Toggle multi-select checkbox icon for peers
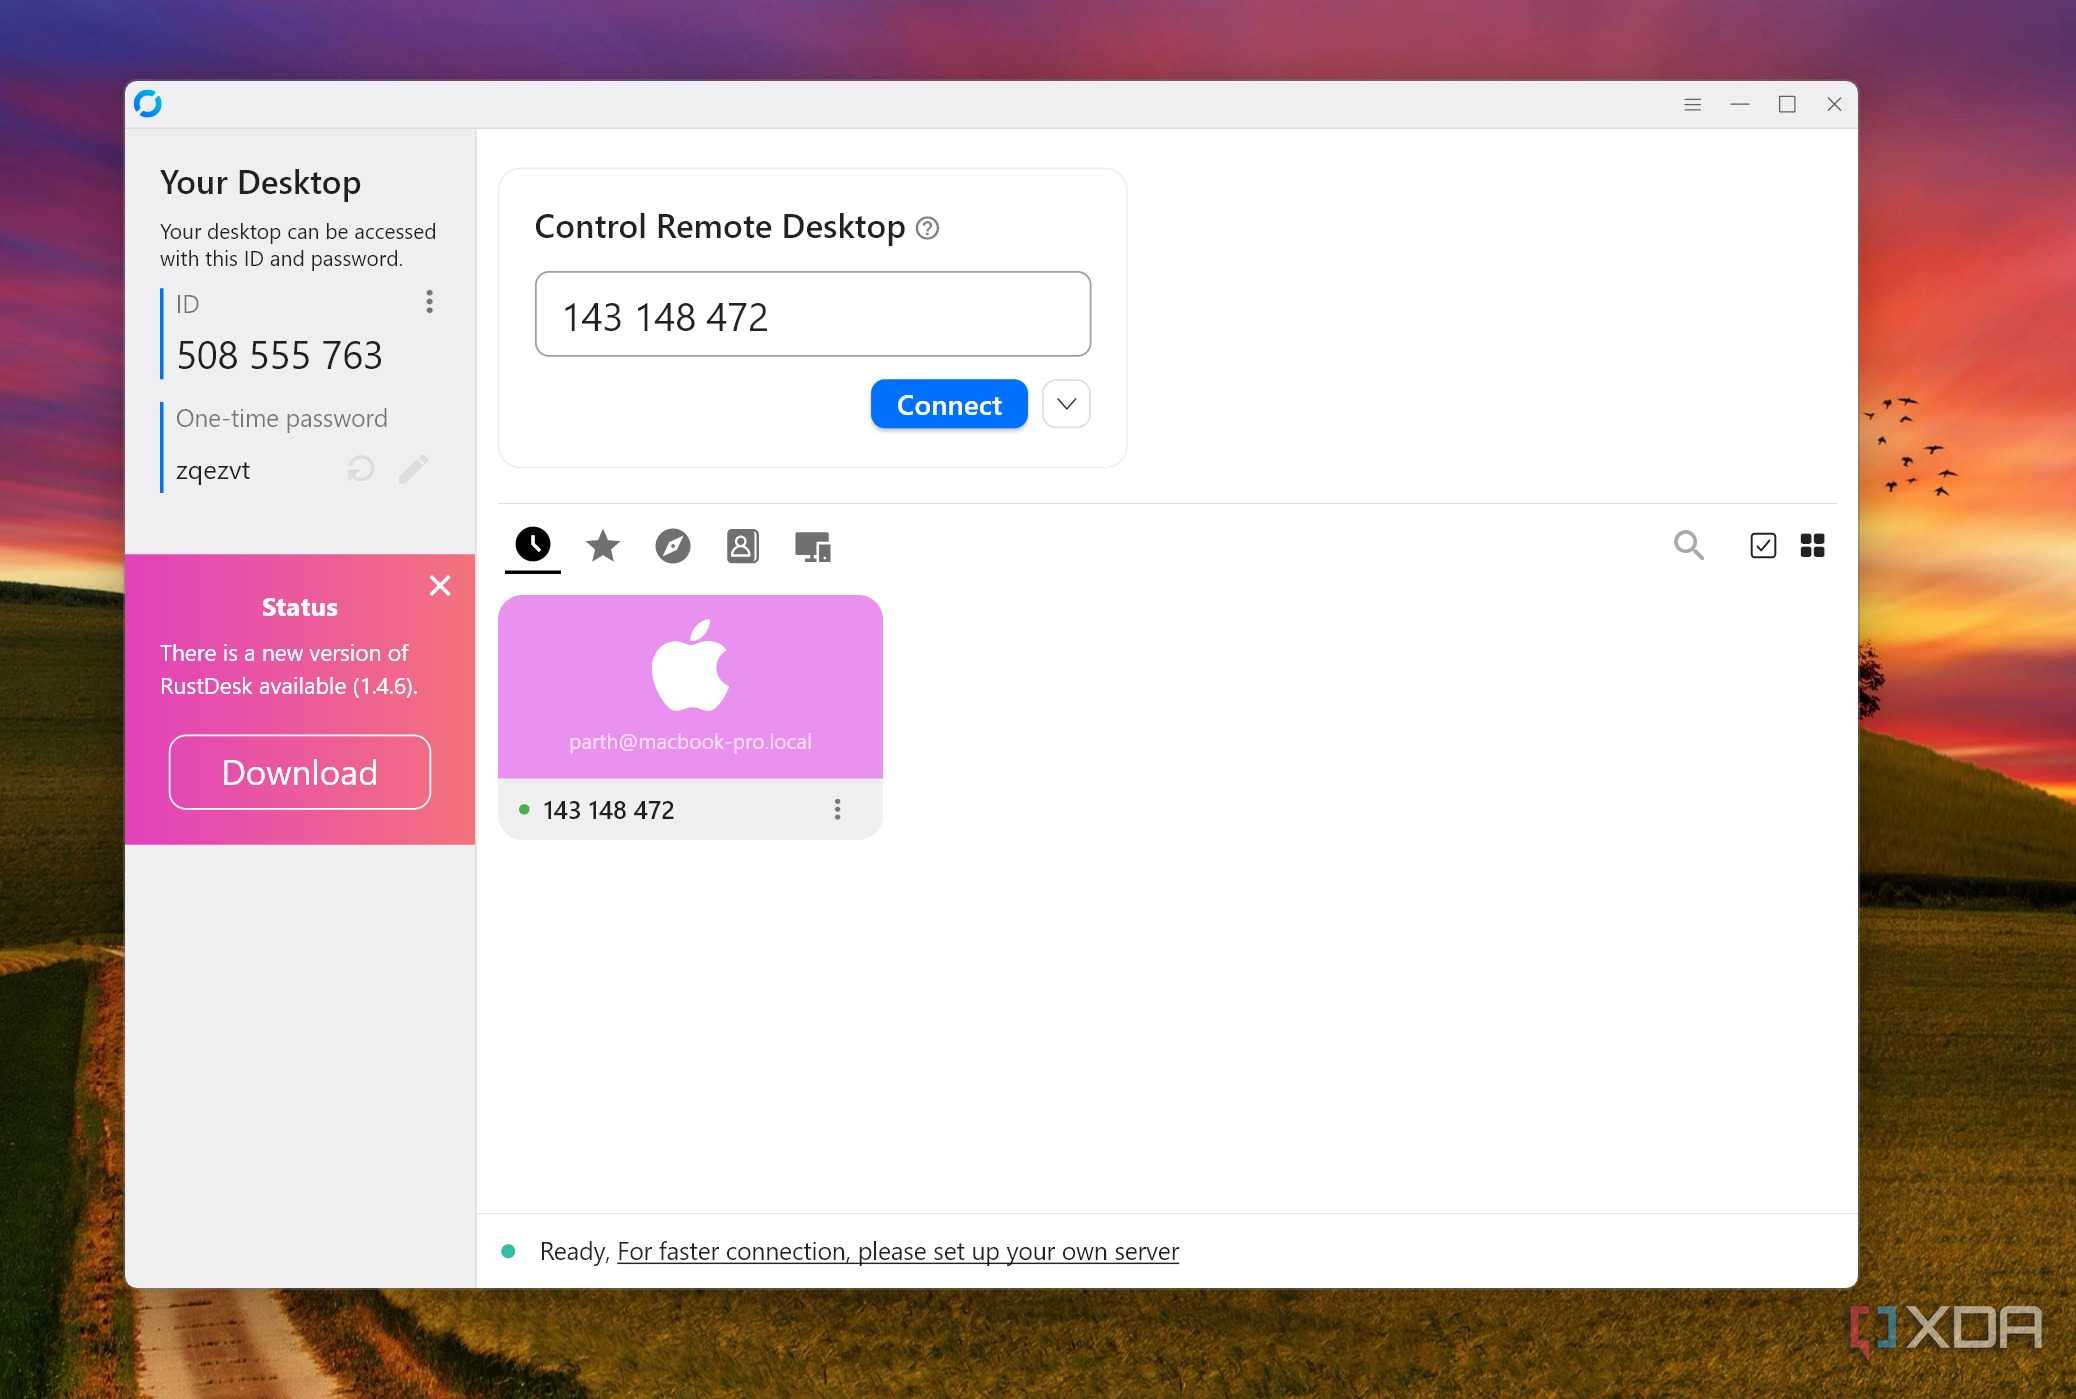 [x=1763, y=545]
